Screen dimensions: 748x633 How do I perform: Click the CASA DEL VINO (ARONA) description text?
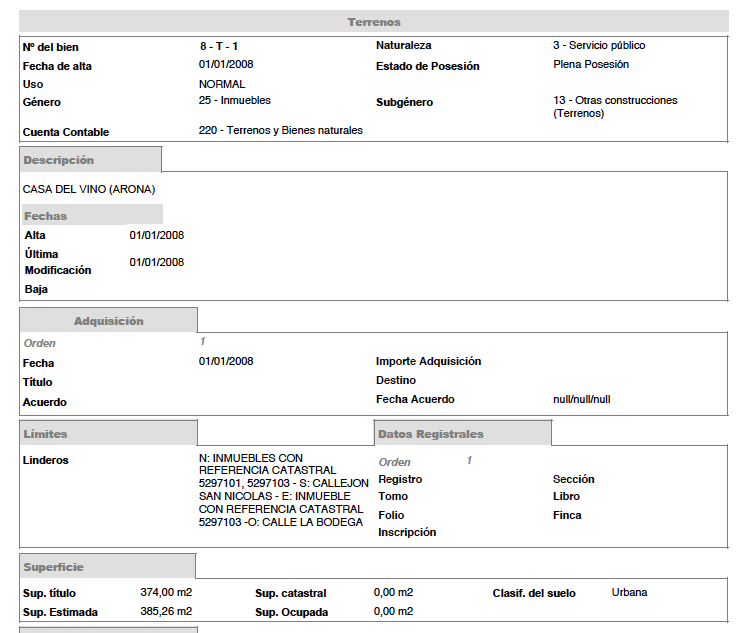pos(89,189)
